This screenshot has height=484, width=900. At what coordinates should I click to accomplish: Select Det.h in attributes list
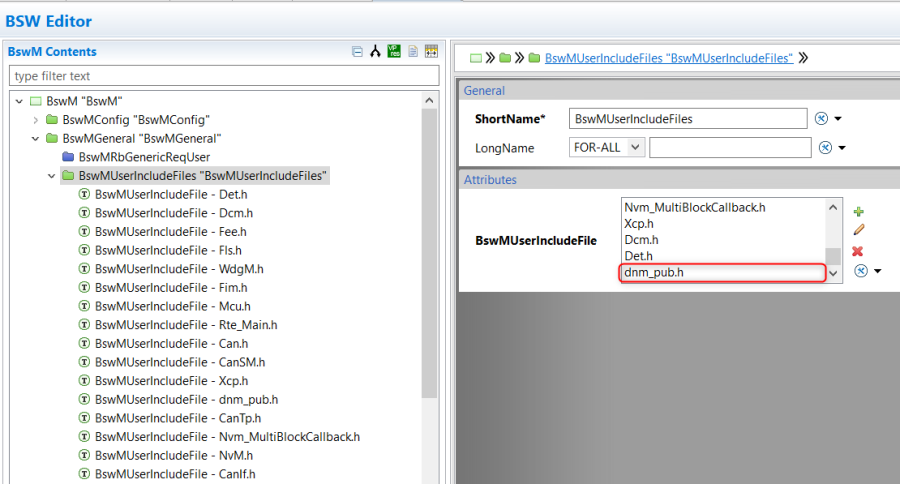(638, 256)
